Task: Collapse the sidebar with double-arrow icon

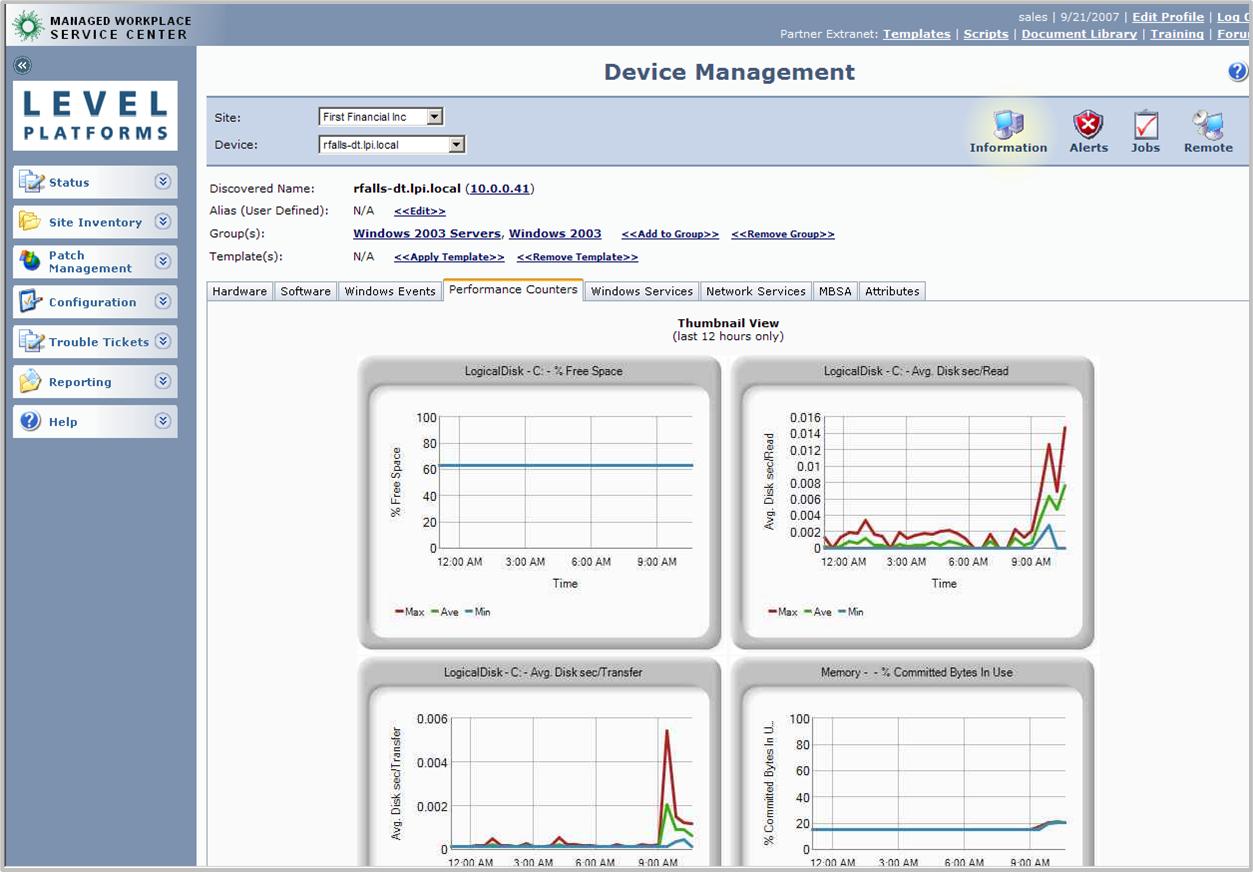Action: [x=23, y=66]
